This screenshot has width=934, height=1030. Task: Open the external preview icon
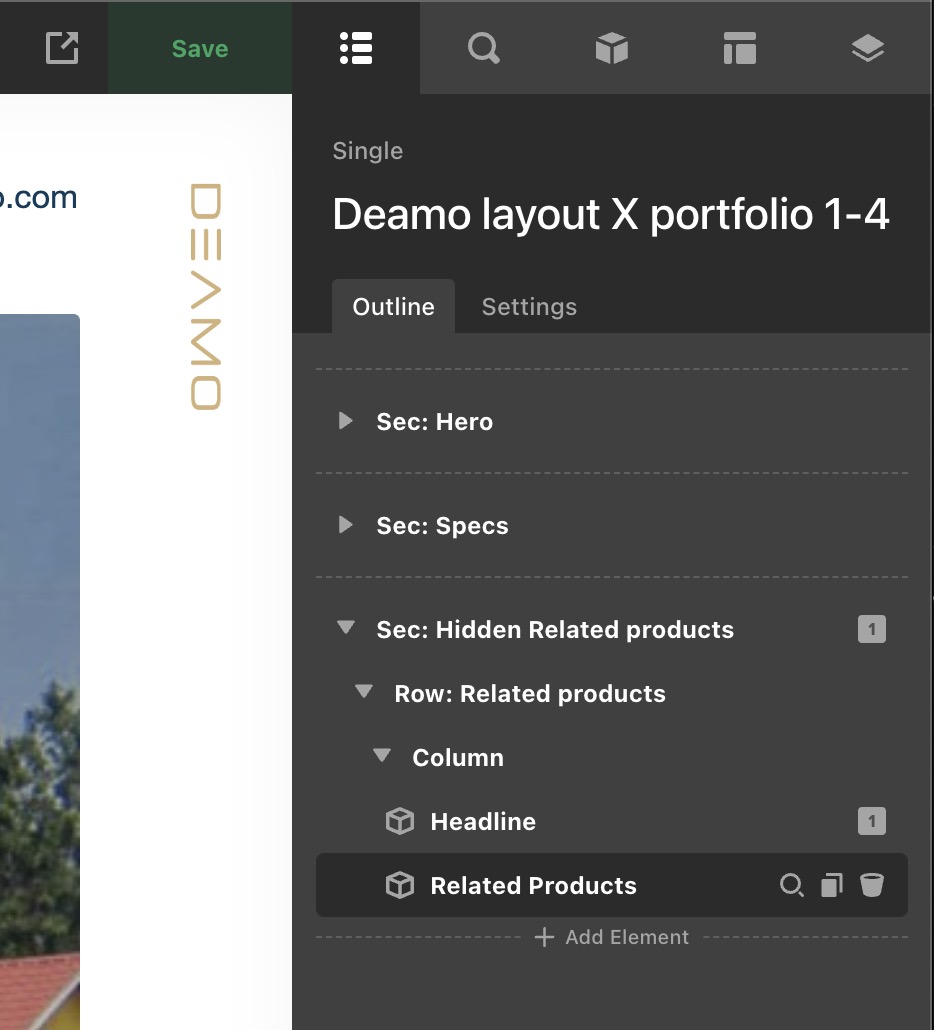(x=62, y=48)
